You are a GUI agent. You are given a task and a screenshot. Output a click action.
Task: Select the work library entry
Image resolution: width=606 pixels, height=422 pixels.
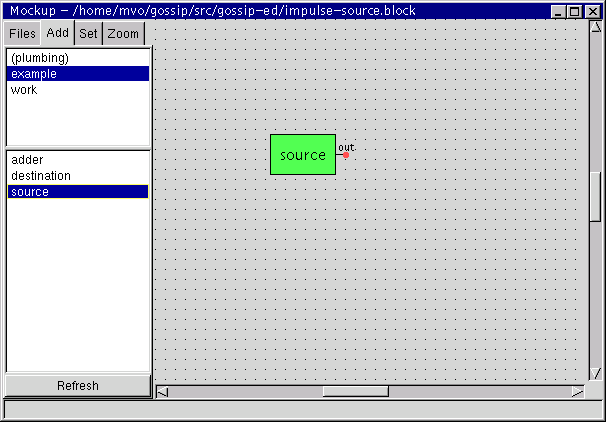[24, 90]
